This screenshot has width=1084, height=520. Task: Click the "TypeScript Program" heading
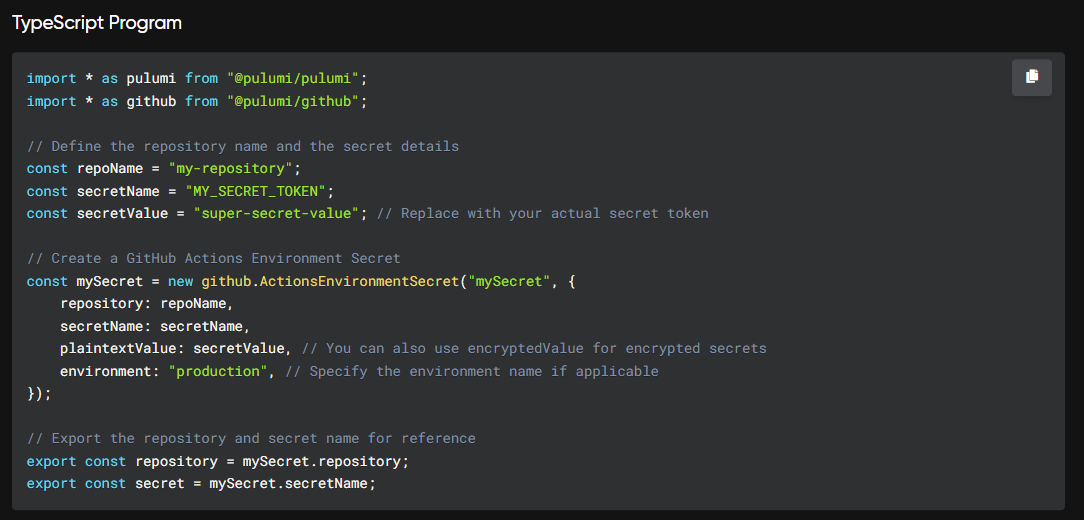(97, 23)
